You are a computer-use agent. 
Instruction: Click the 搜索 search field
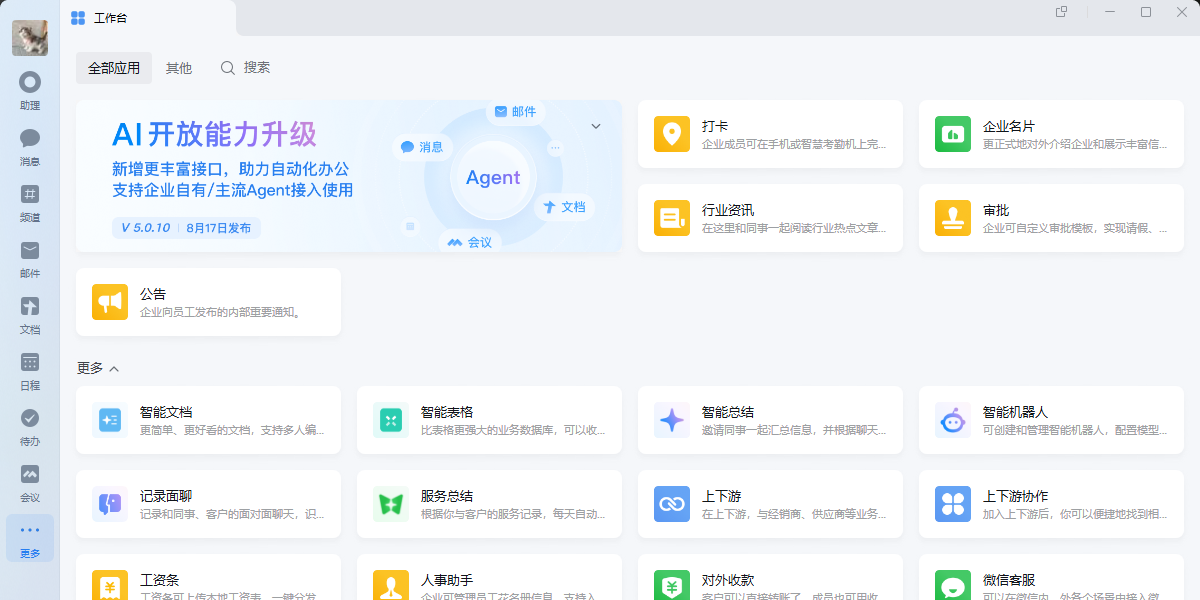click(x=246, y=68)
